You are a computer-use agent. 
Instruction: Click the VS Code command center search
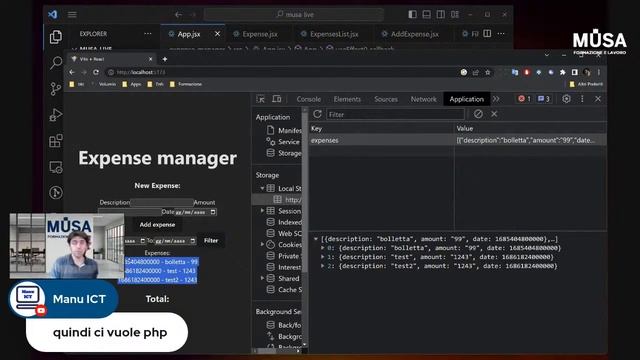(294, 14)
